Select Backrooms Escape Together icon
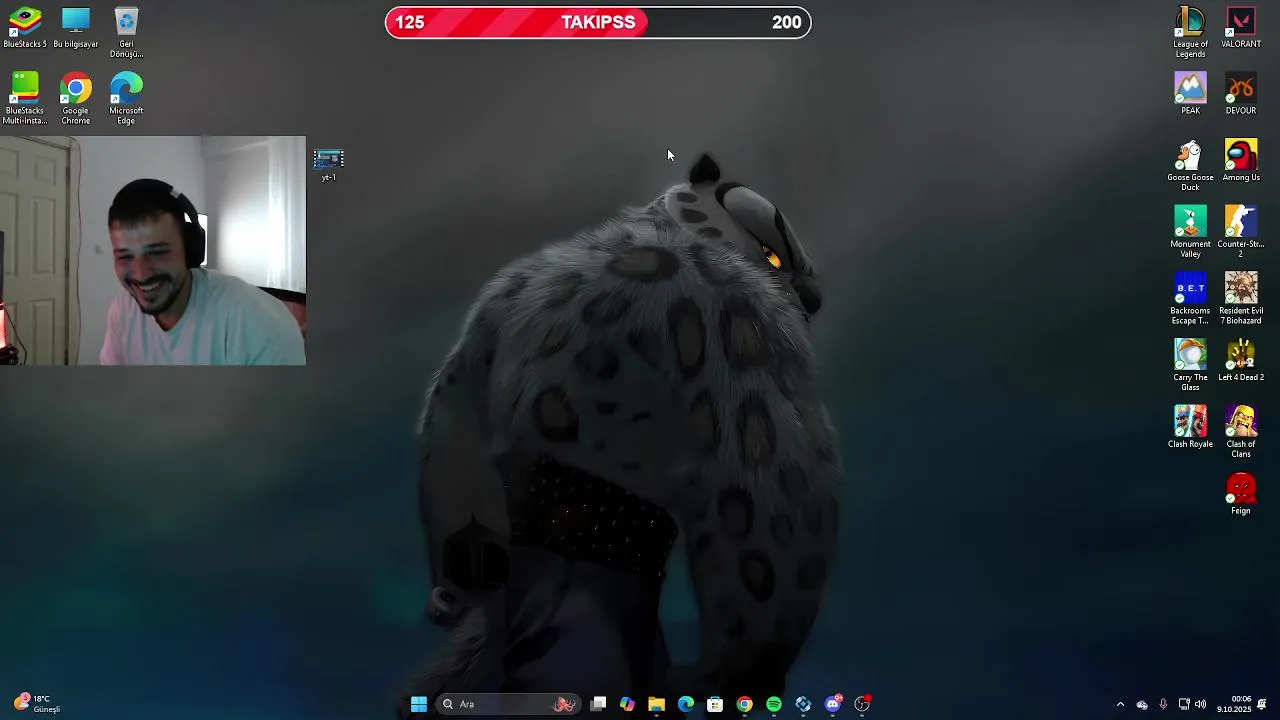Viewport: 1280px width, 720px height. point(1190,299)
